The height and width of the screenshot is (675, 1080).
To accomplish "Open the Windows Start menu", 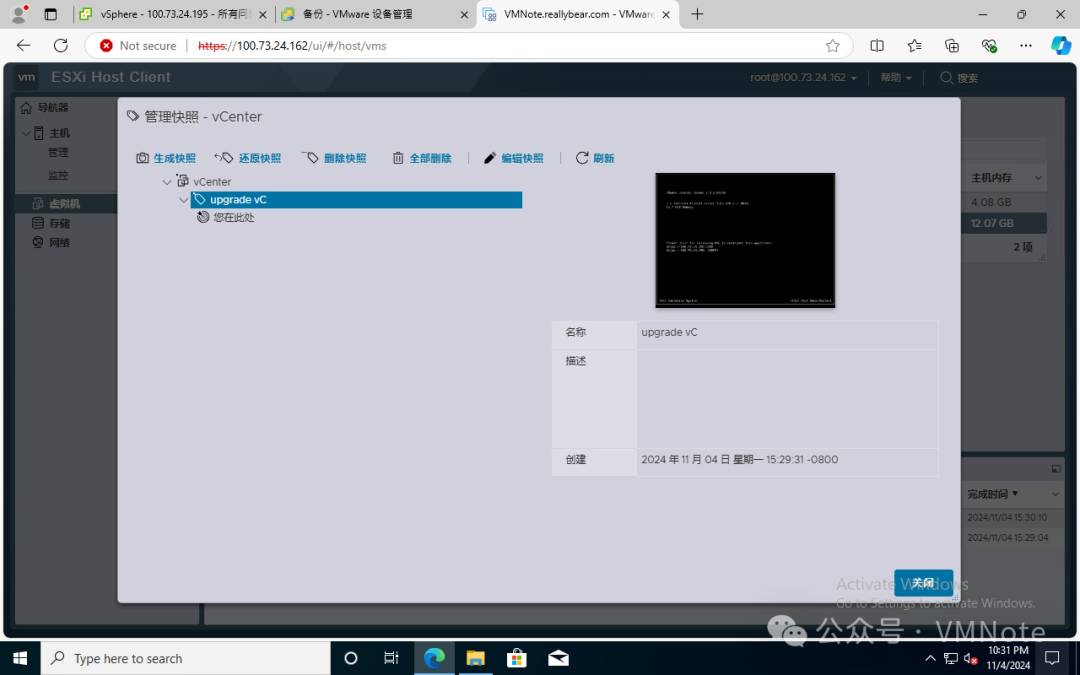I will point(20,658).
